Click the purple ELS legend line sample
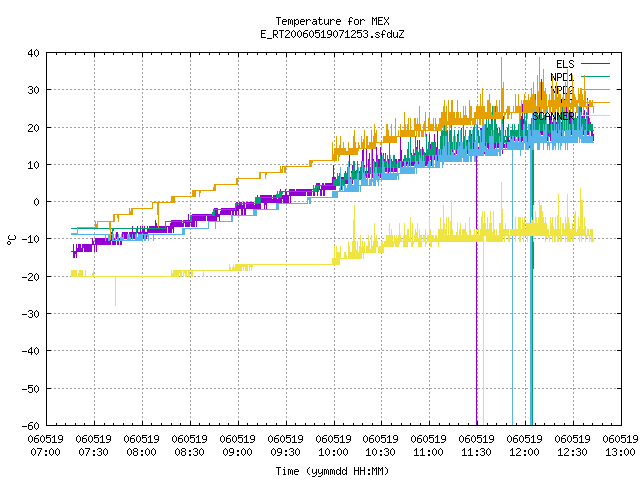 (x=595, y=64)
